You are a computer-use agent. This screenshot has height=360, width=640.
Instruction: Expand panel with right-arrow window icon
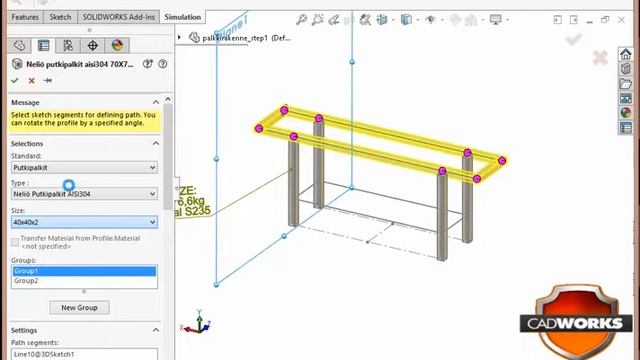click(573, 20)
